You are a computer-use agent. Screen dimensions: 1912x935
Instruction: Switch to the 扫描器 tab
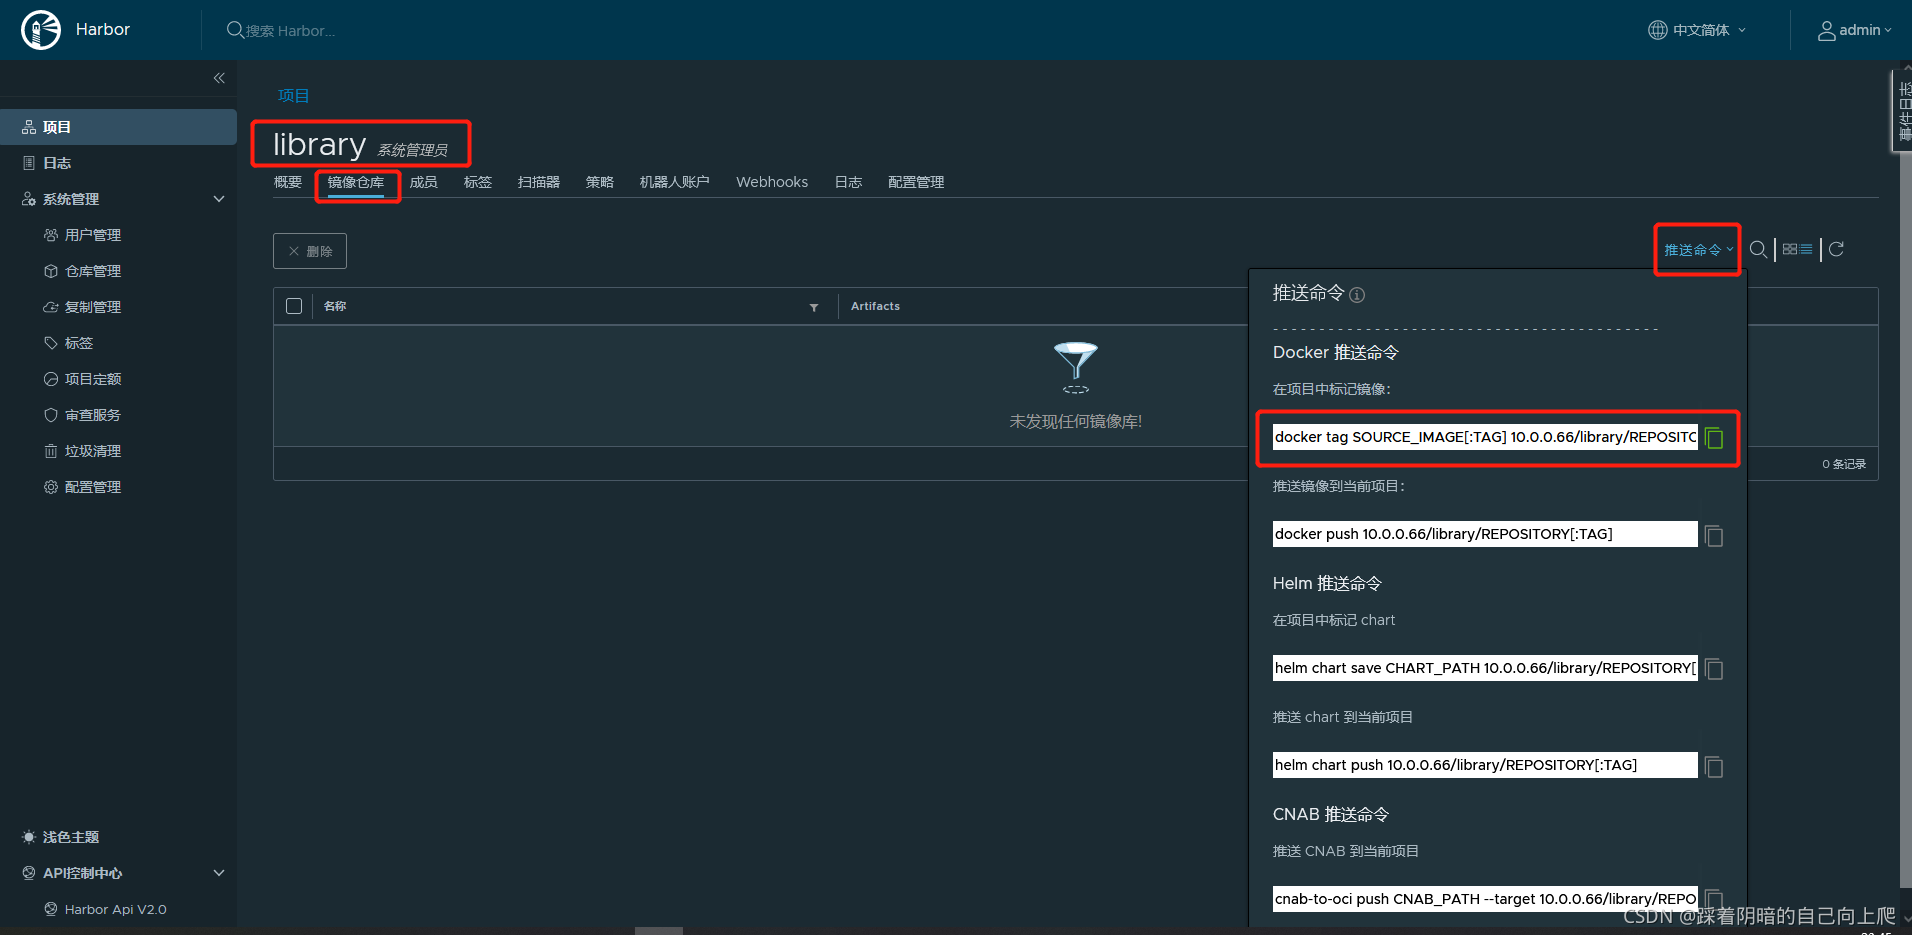tap(539, 182)
